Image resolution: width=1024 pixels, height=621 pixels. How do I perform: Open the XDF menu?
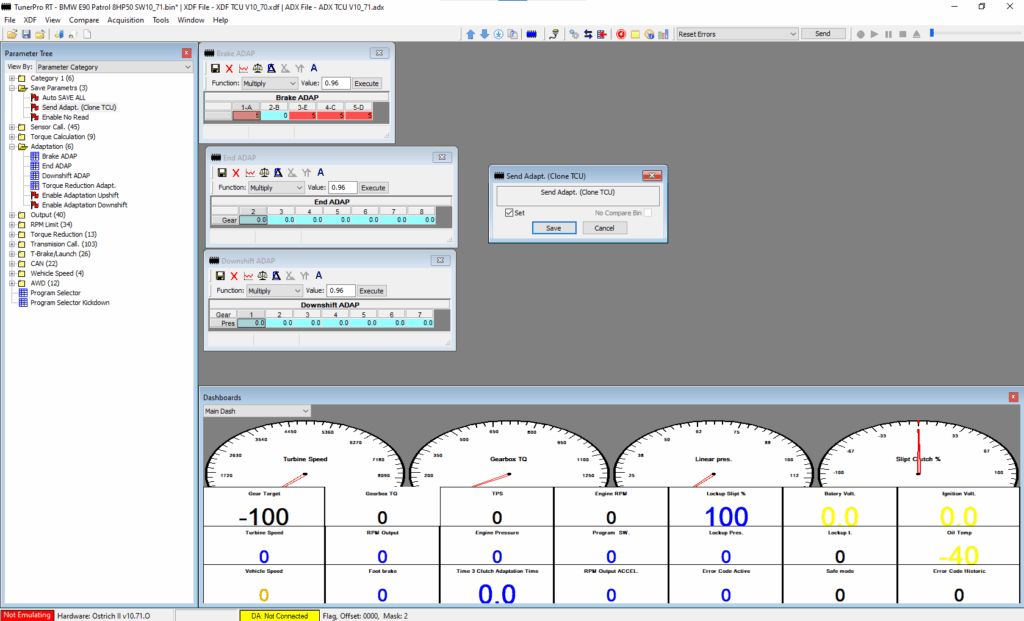pos(30,20)
